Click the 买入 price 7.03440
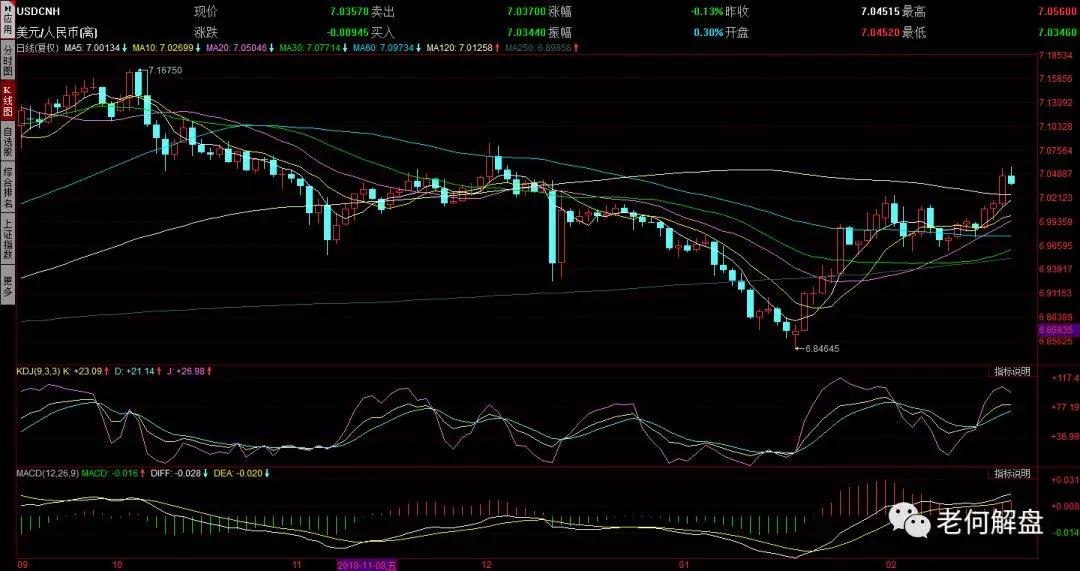This screenshot has height=571, width=1080. click(526, 32)
